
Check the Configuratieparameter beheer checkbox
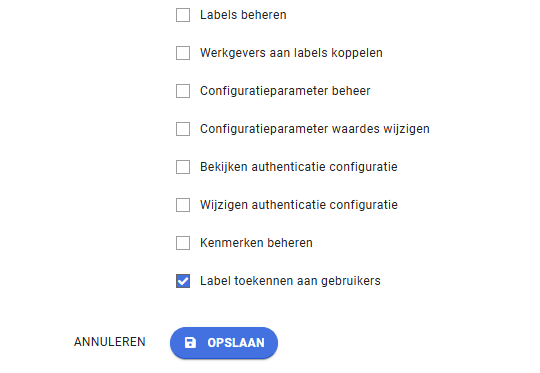click(183, 91)
